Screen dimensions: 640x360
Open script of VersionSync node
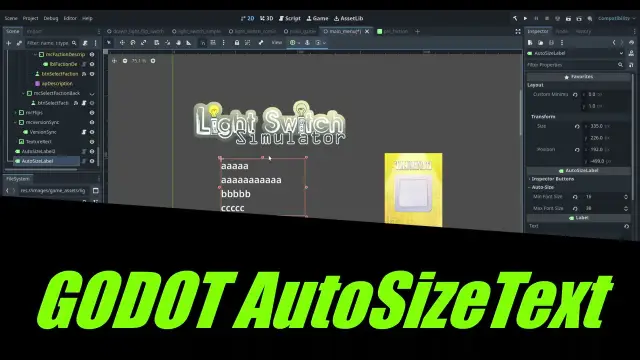(x=84, y=132)
